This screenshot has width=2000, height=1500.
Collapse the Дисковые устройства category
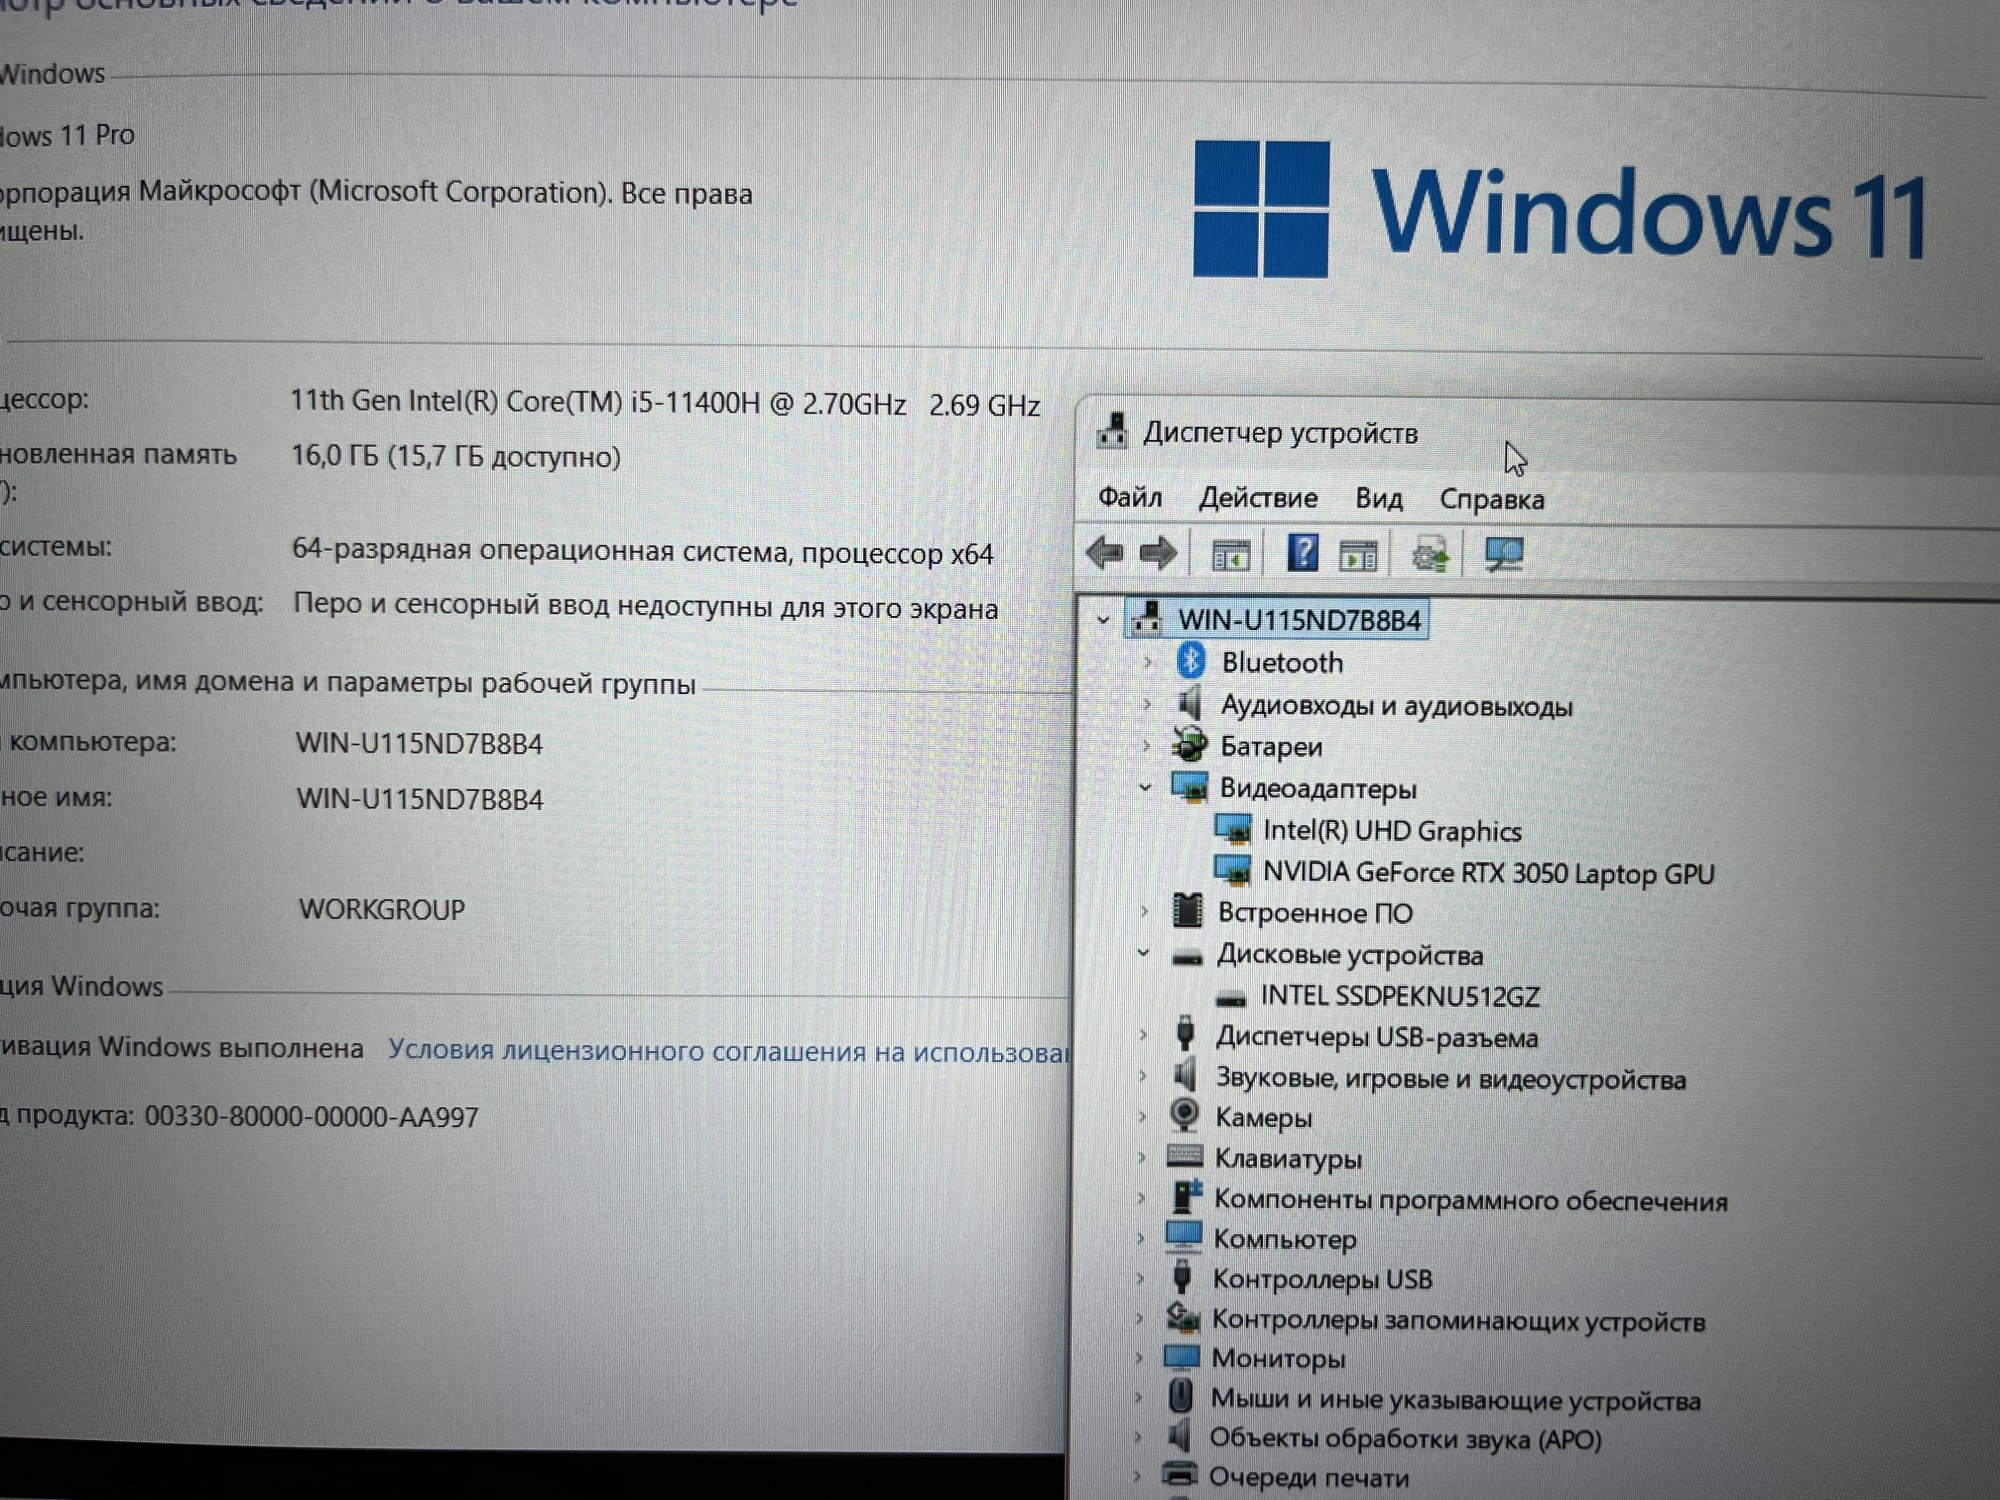(x=1144, y=954)
